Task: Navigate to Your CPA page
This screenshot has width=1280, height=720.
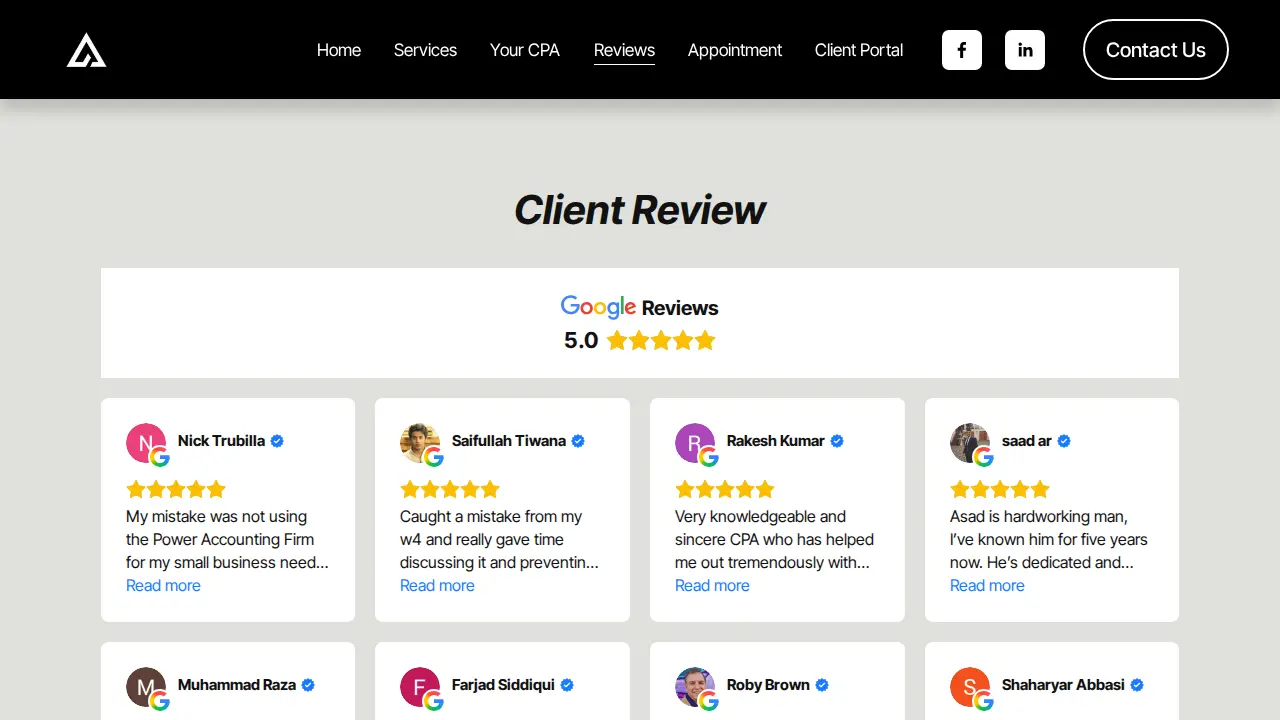Action: click(x=525, y=50)
